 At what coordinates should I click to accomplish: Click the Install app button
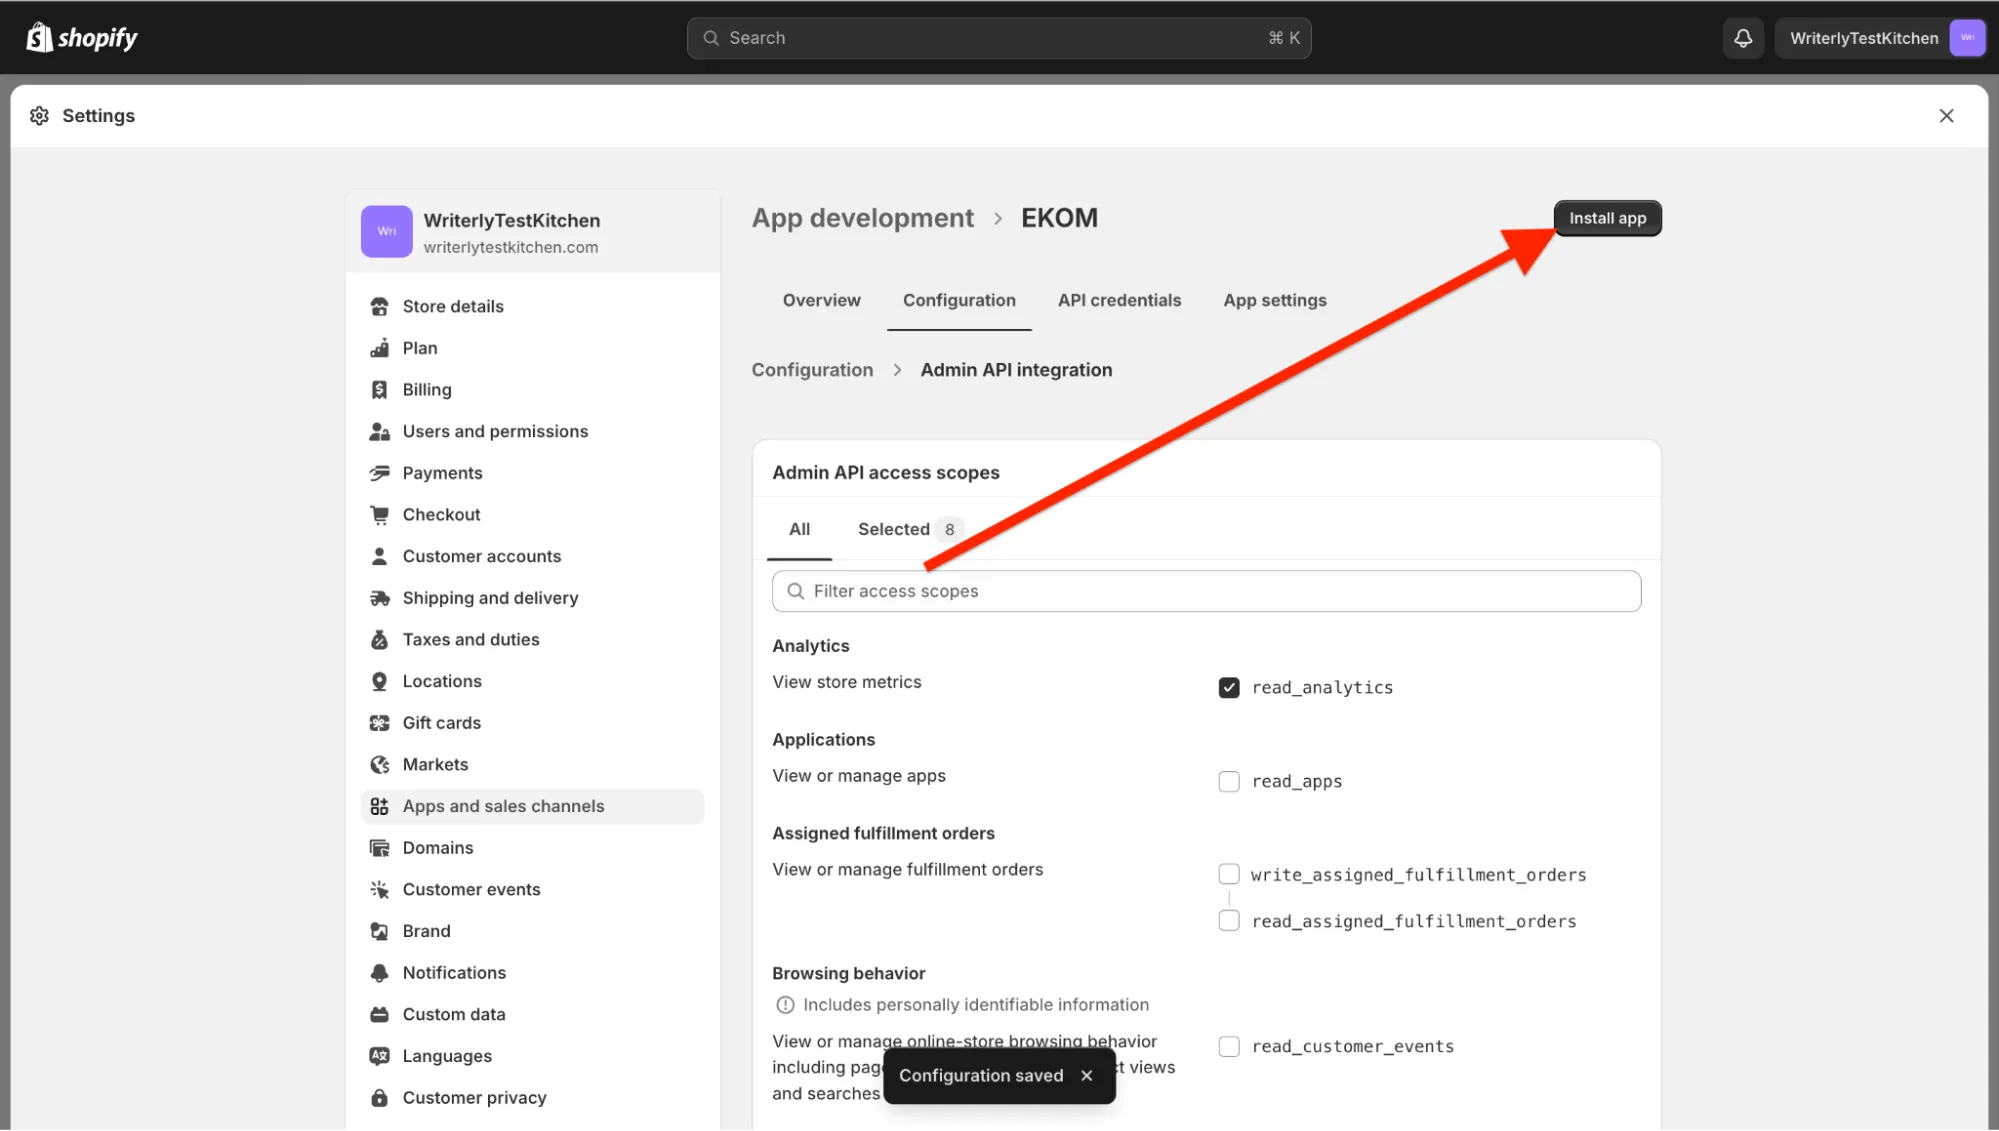coord(1607,218)
